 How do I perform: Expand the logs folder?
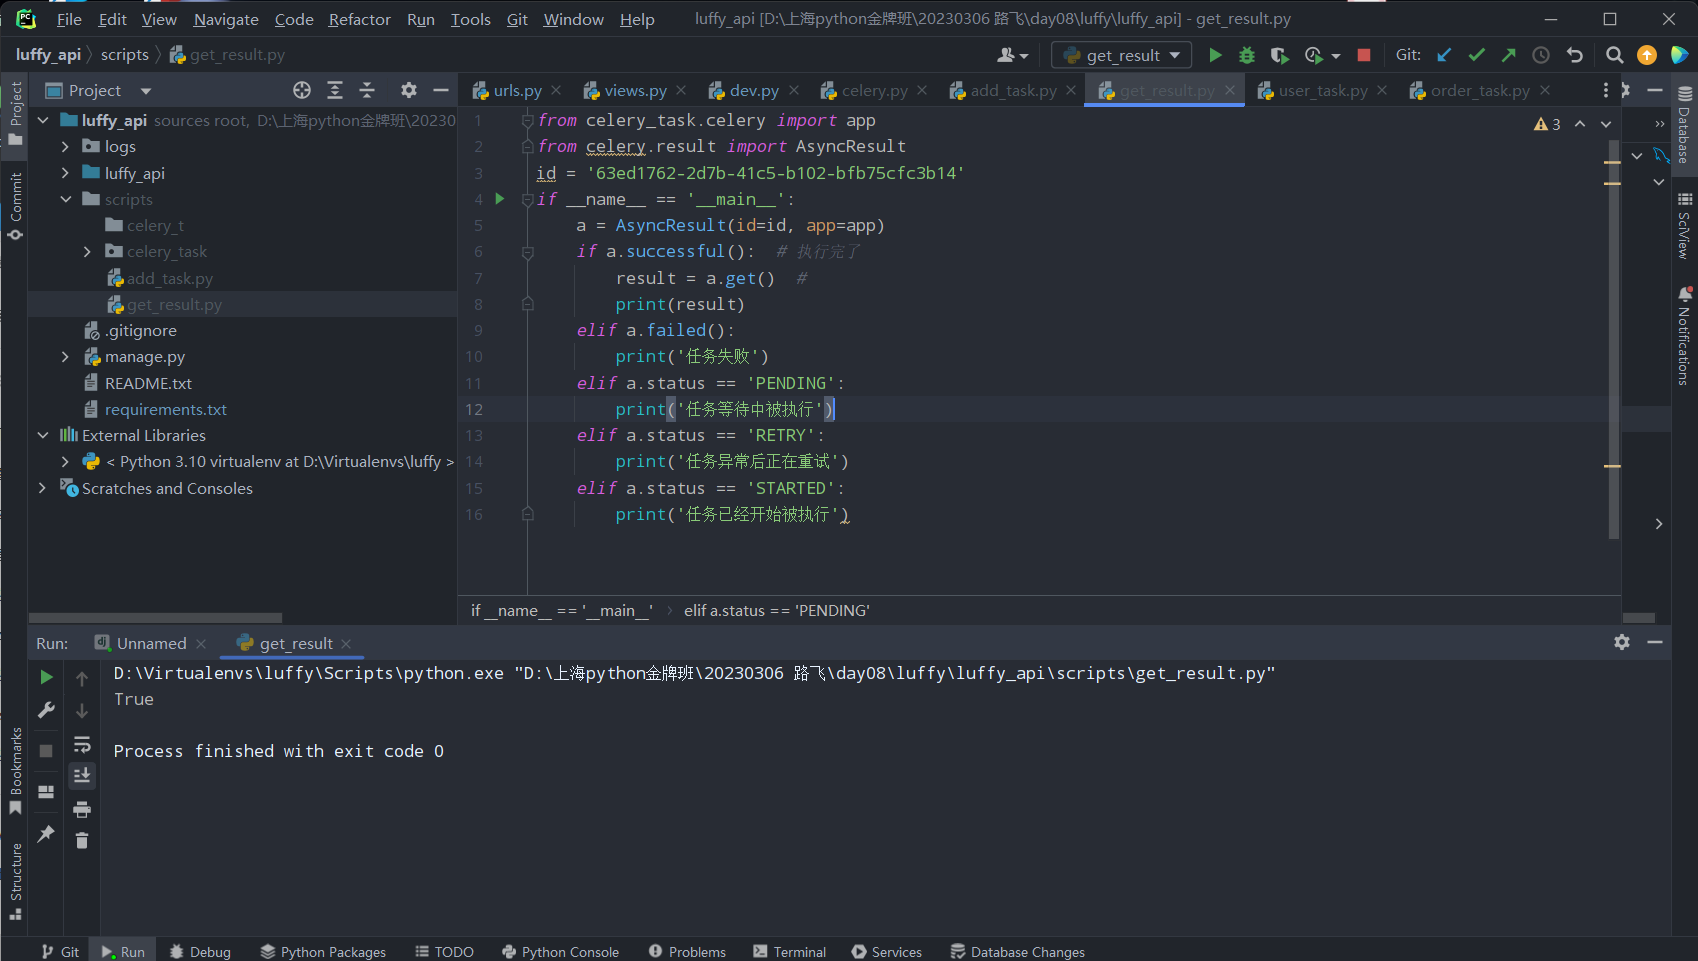(65, 146)
